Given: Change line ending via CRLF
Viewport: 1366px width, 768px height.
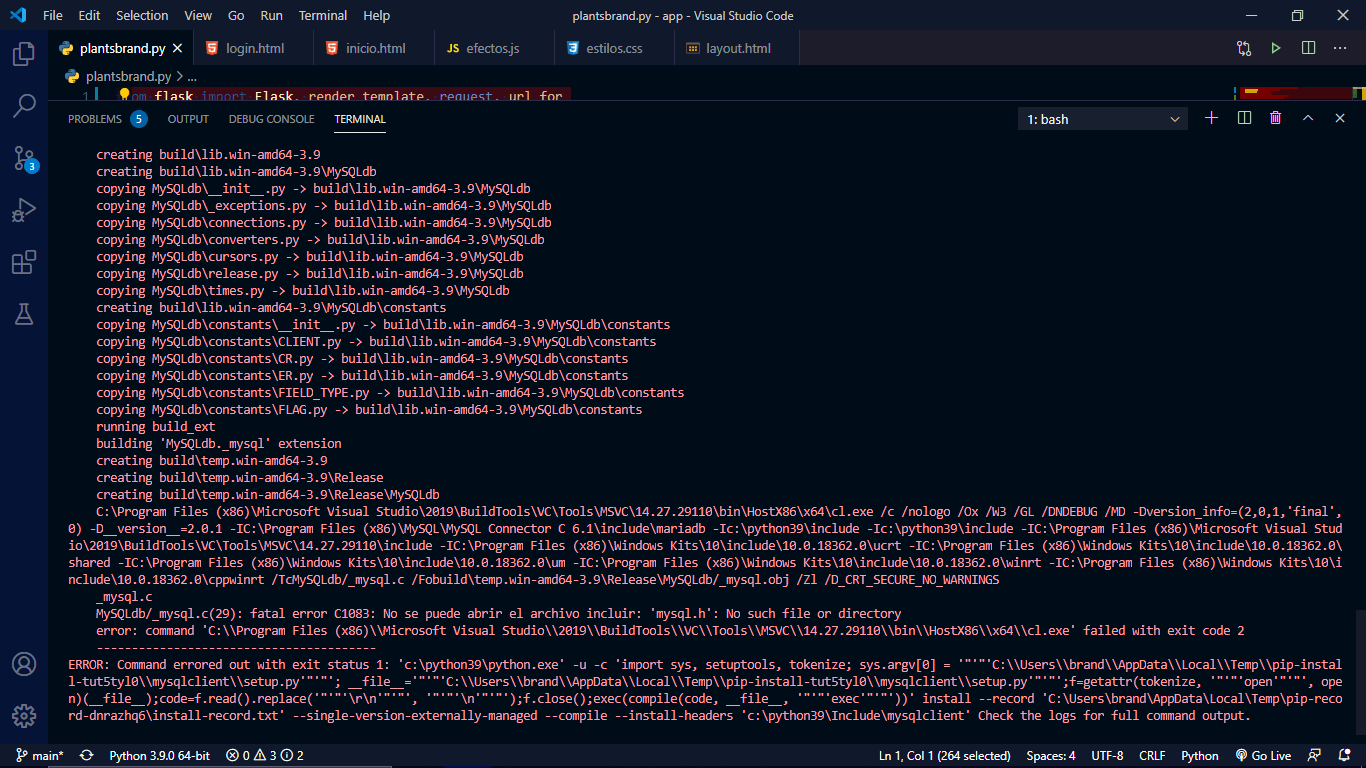Looking at the screenshot, I should pyautogui.click(x=1152, y=756).
